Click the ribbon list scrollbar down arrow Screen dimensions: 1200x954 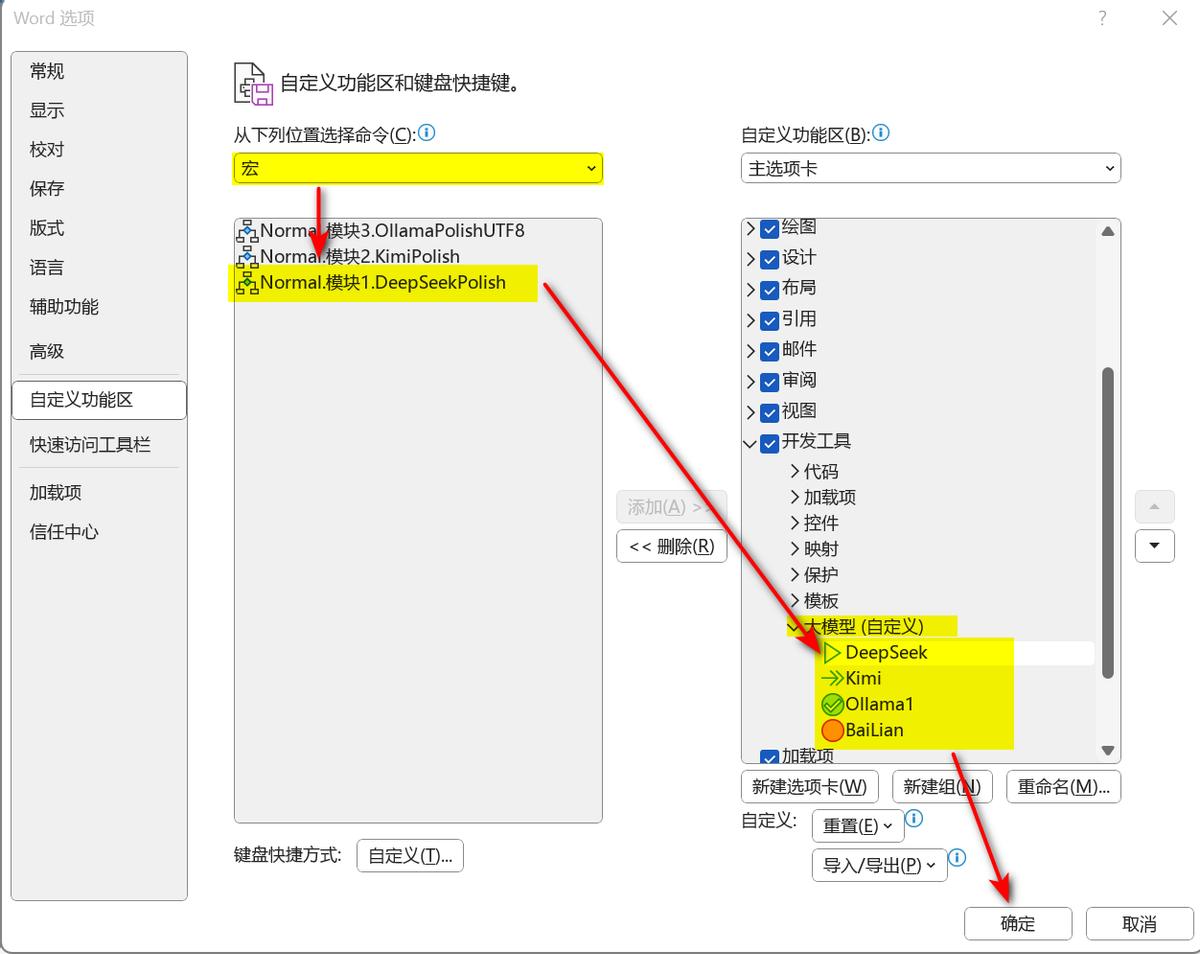pos(1107,750)
